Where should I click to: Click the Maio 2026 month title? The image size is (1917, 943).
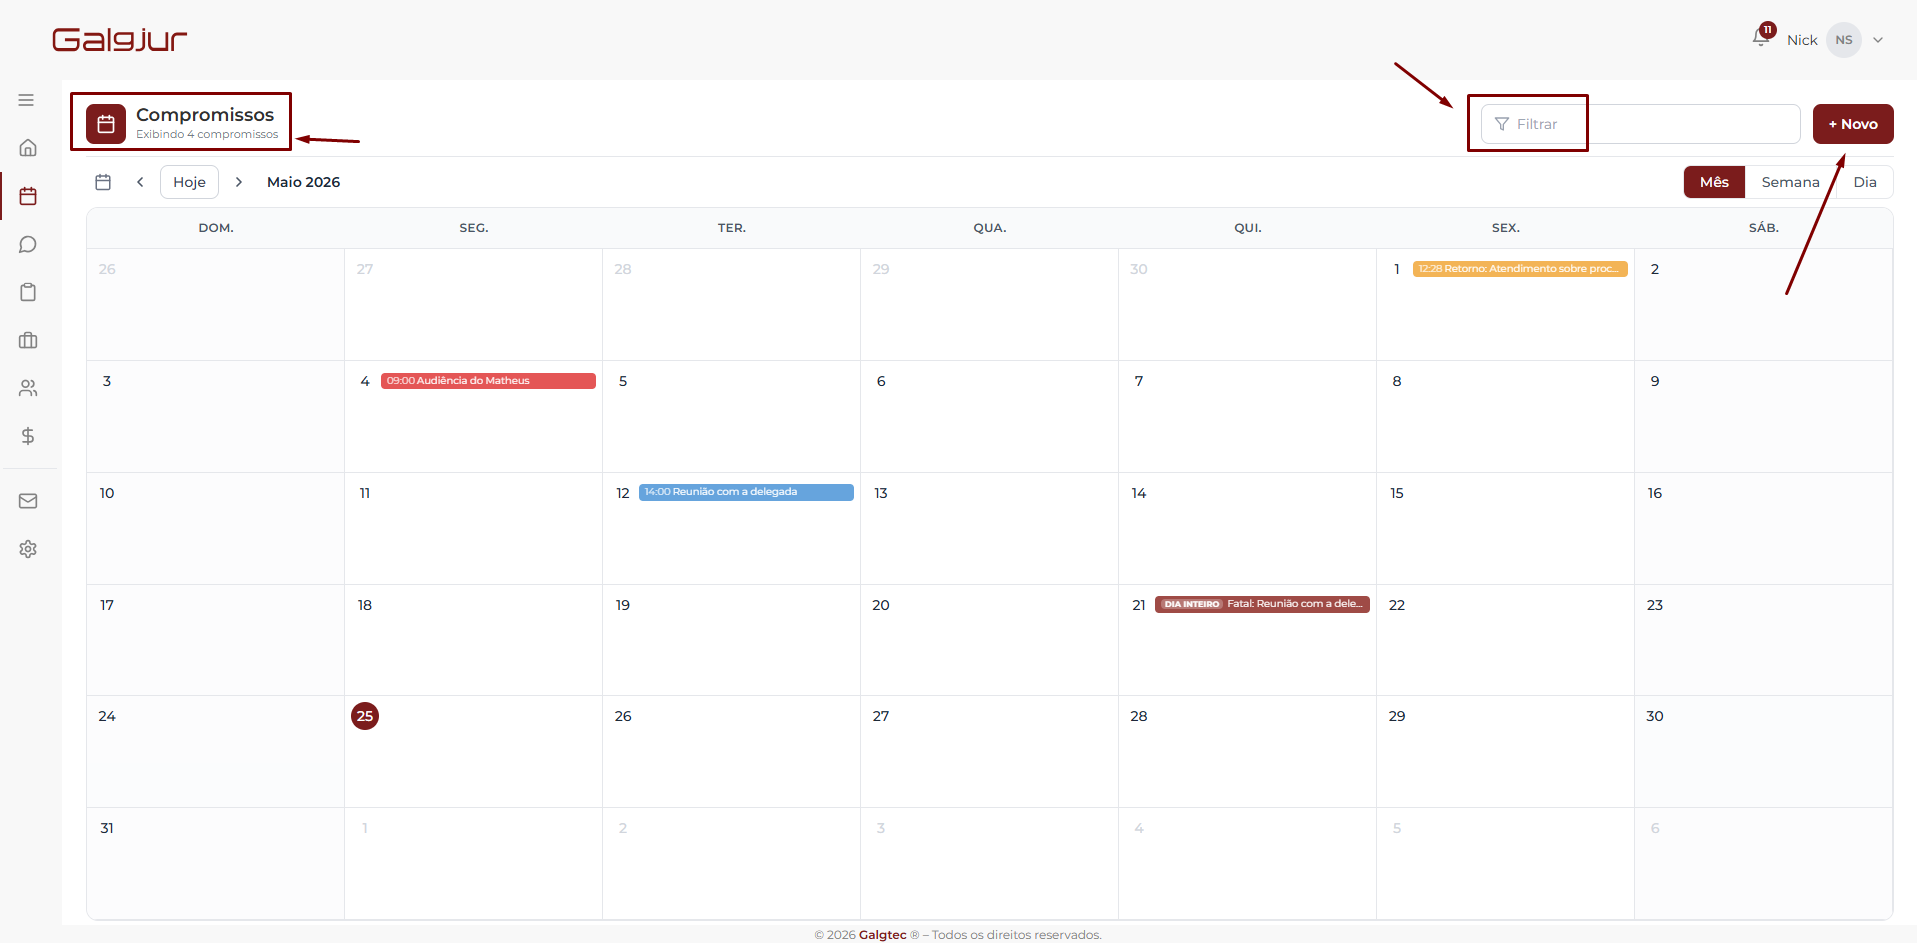(x=303, y=182)
